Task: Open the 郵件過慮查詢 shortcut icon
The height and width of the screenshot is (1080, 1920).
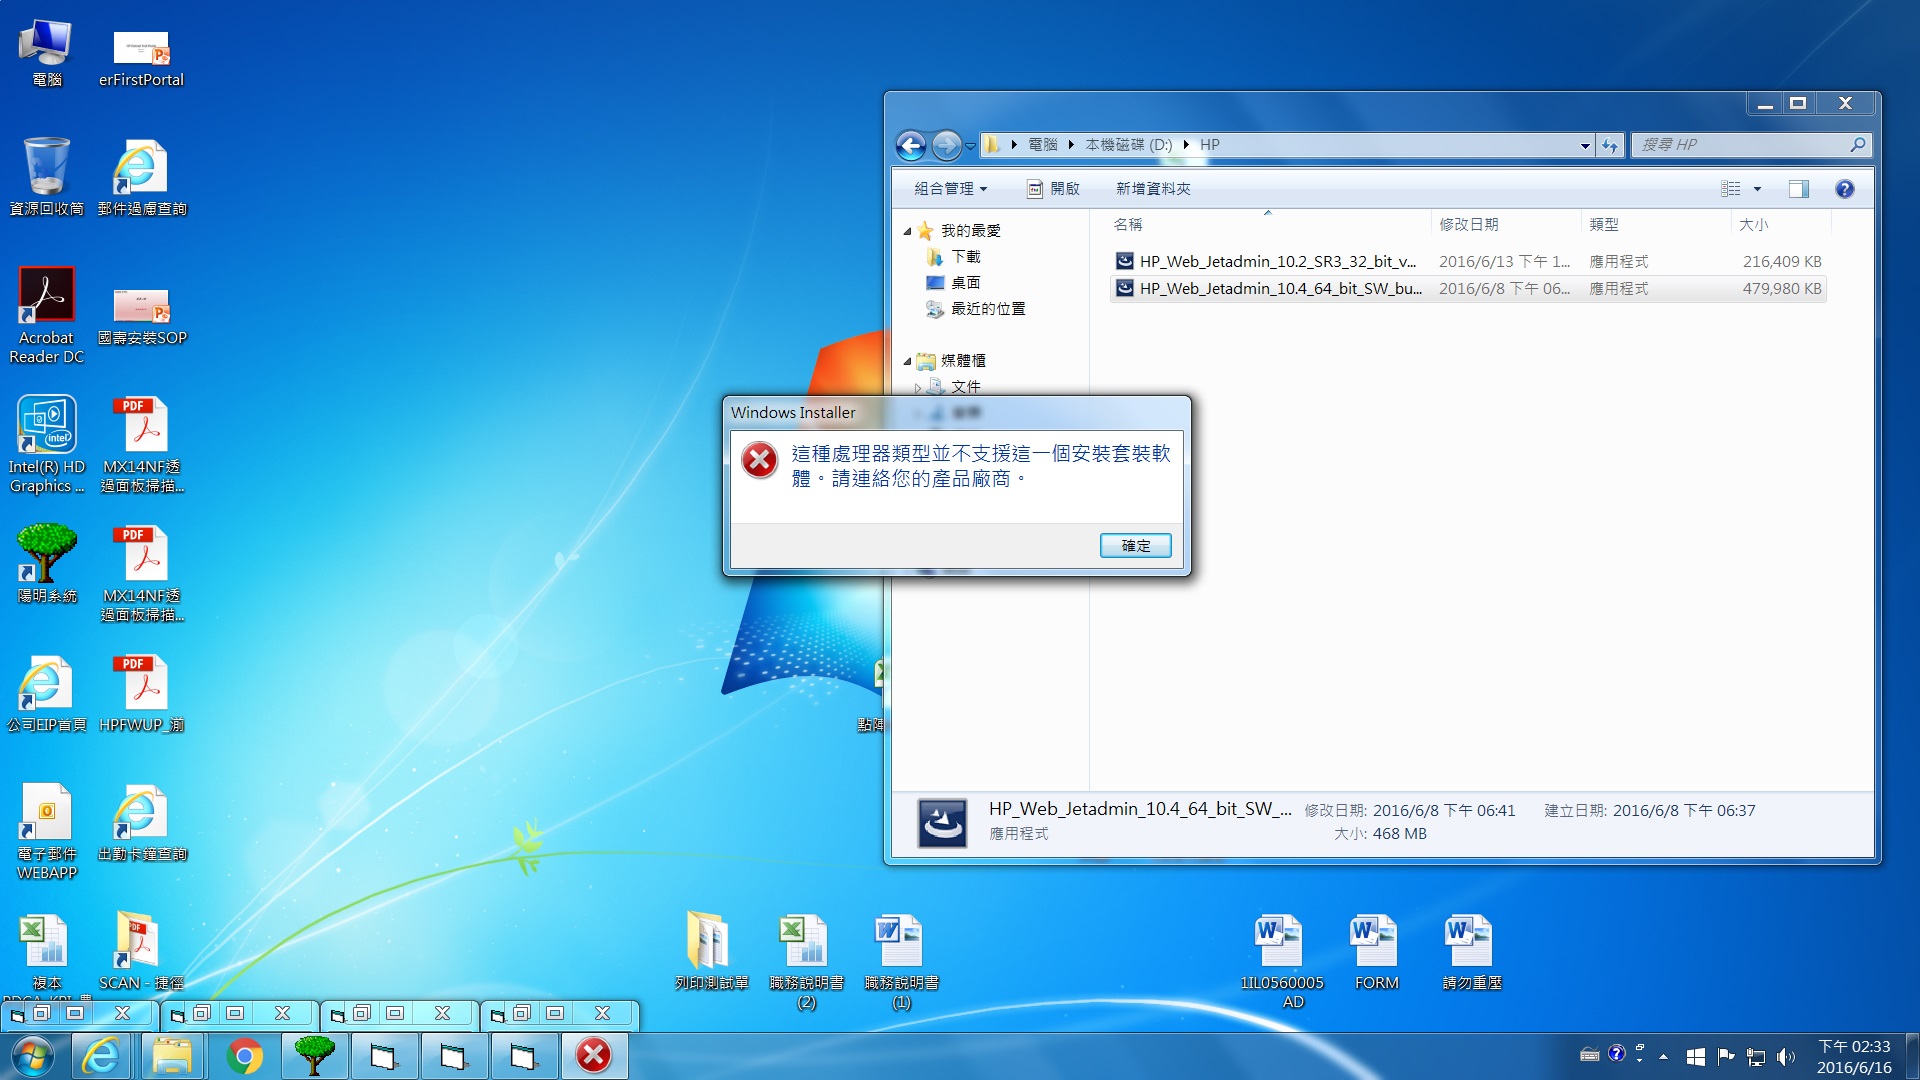Action: (141, 177)
